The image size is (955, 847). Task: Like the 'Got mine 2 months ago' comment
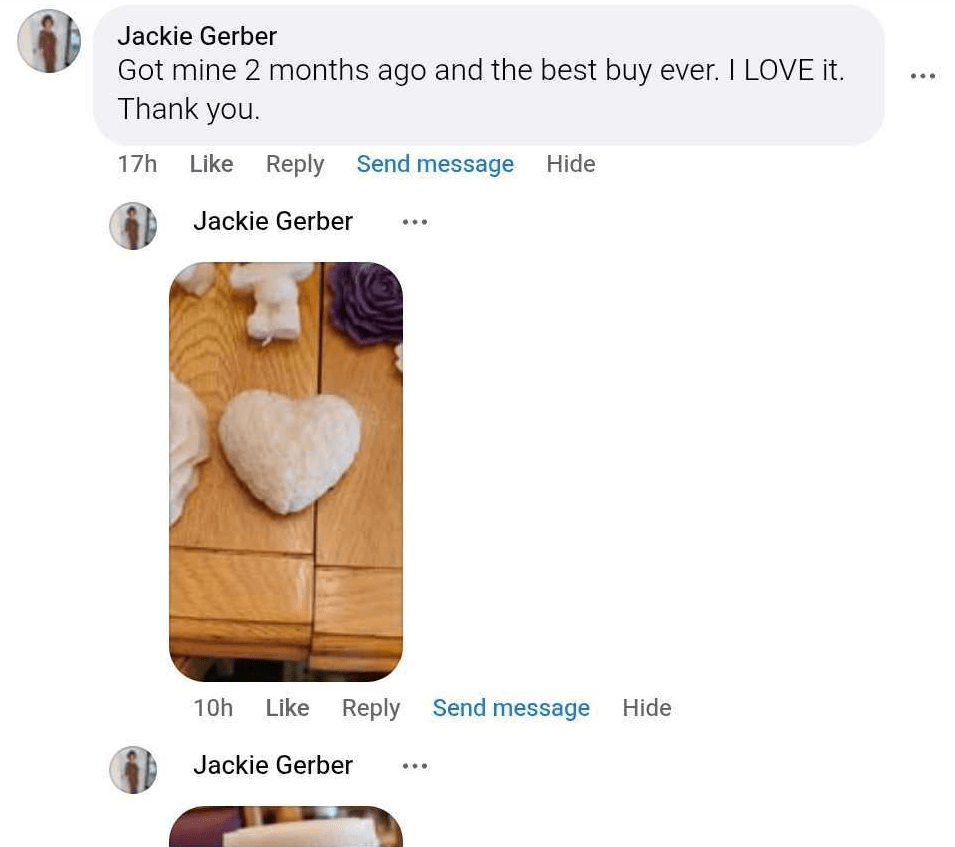[x=211, y=164]
